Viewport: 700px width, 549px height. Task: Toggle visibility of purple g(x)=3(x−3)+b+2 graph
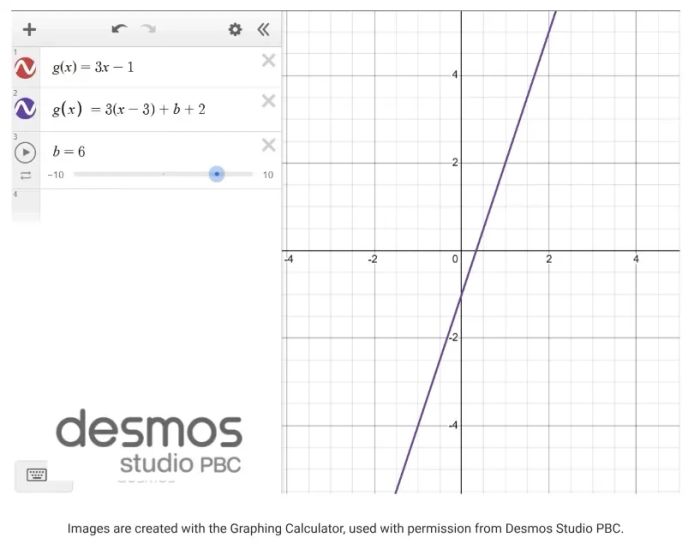pos(25,108)
